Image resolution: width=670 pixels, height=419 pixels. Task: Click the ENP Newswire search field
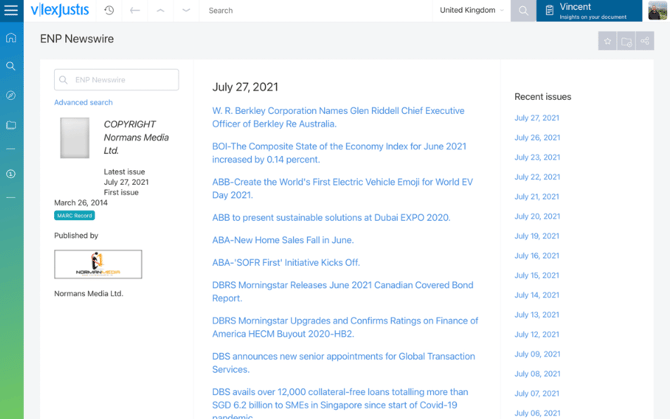pyautogui.click(x=116, y=80)
